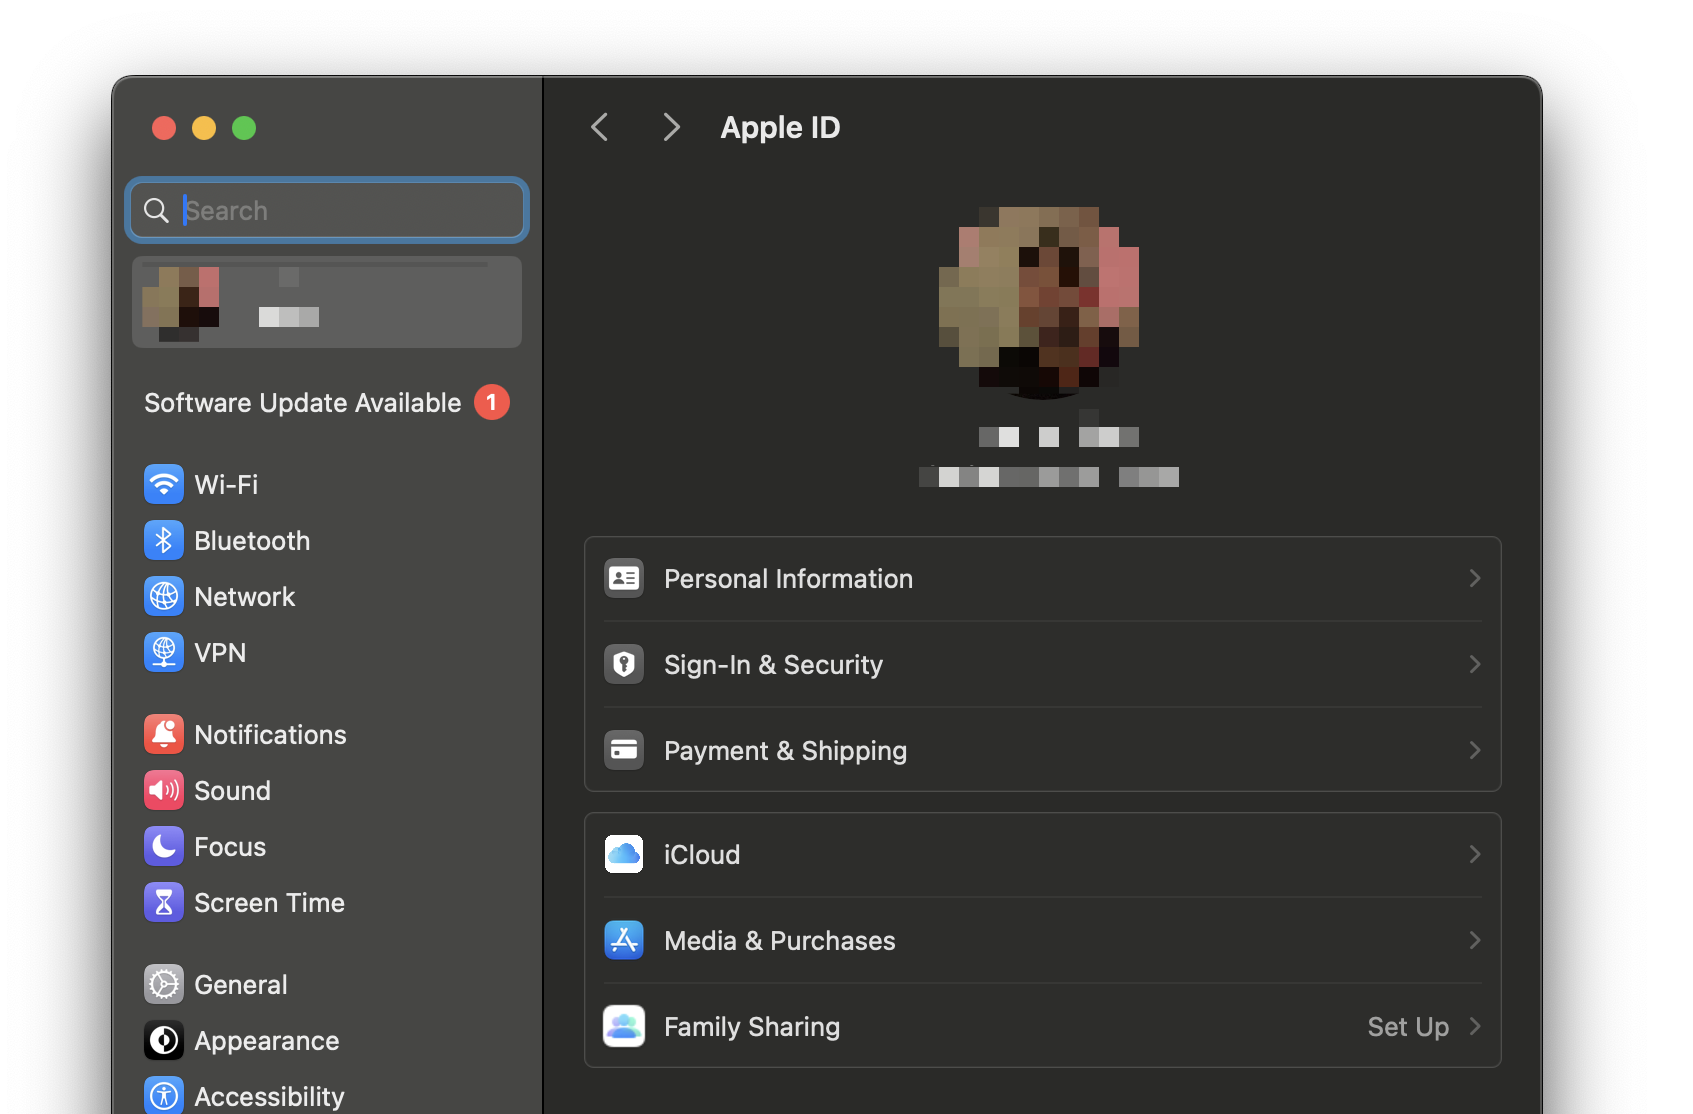Click the Screen Time hourglass icon
This screenshot has height=1114, width=1693.
[x=164, y=903]
